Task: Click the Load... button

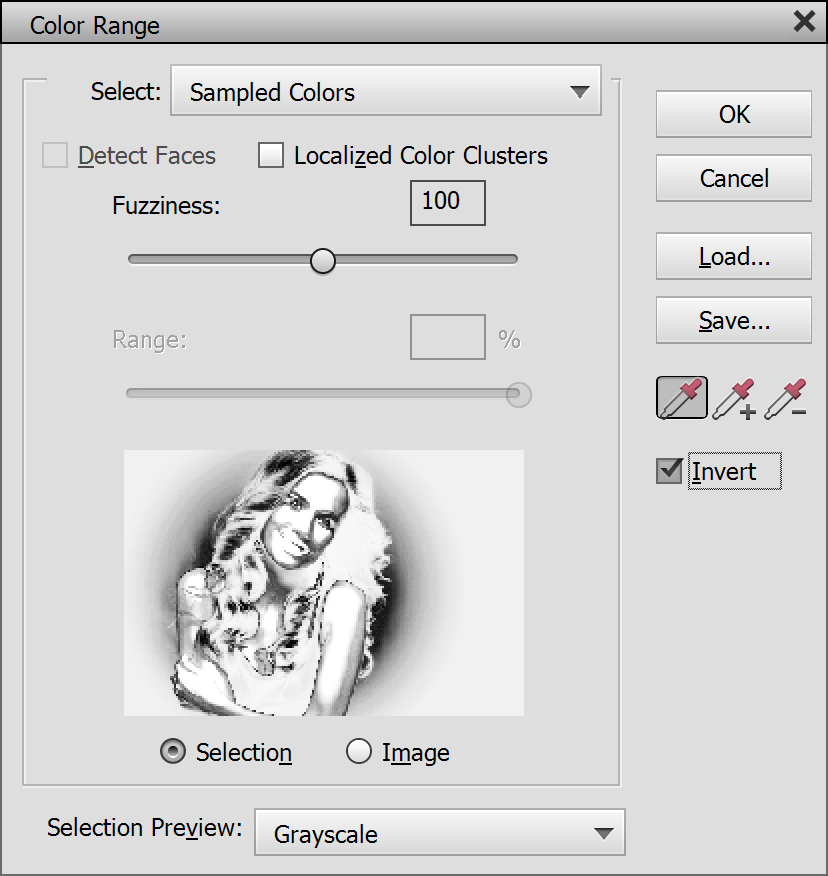Action: [x=733, y=257]
